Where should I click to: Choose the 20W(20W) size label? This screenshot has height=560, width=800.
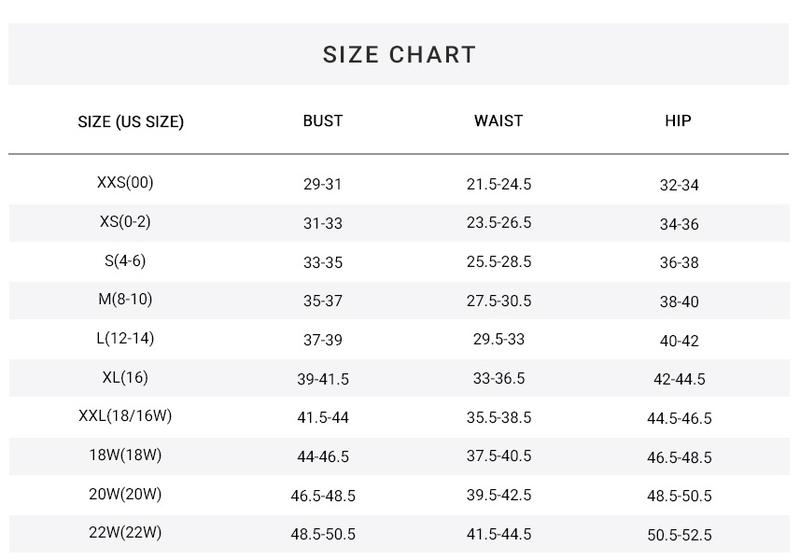(125, 494)
